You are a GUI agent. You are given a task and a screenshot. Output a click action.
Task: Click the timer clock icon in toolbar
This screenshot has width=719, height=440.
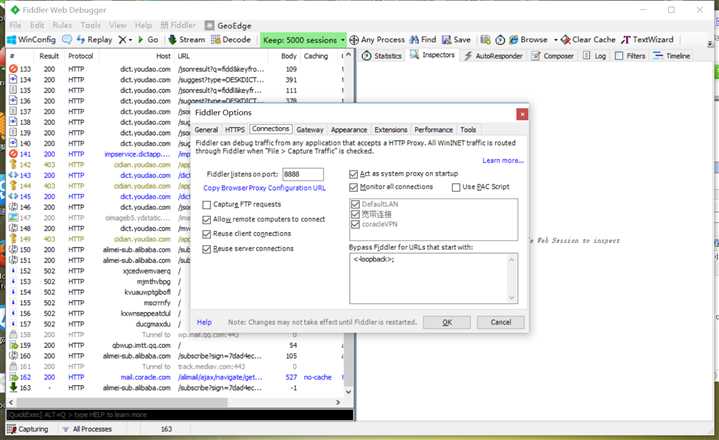(x=500, y=40)
